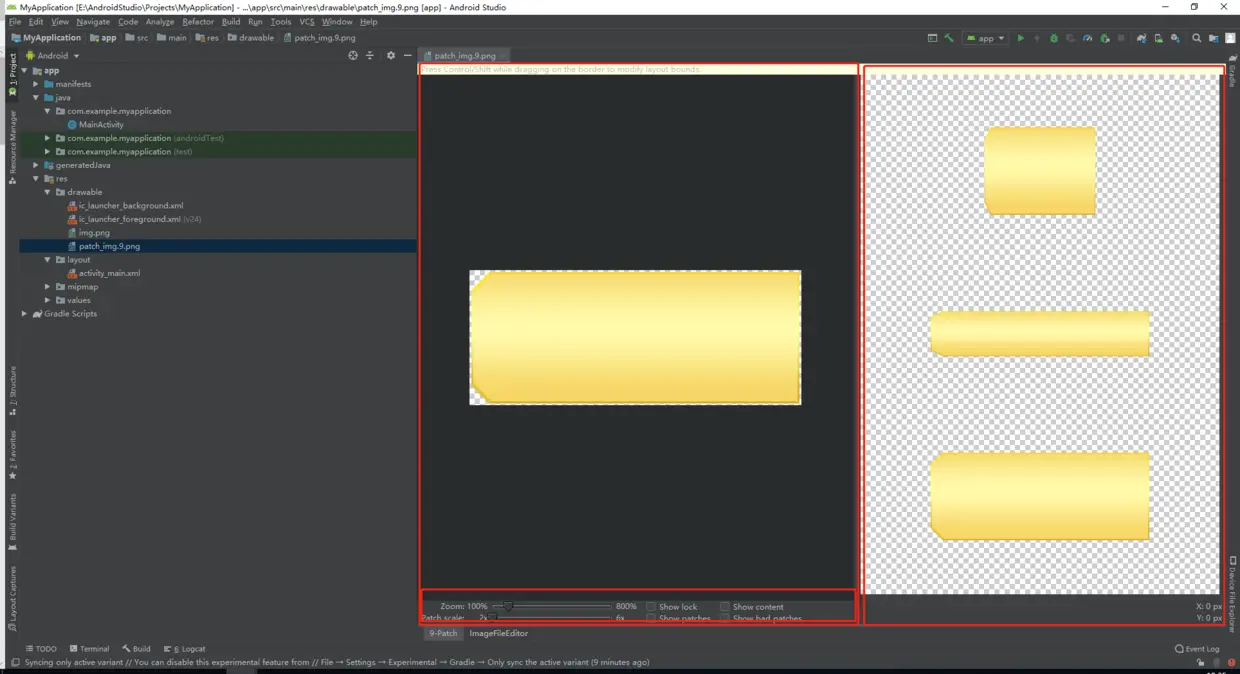Attach debugger to Android process icon
Viewport: 1240px width, 674px height.
[1104, 38]
